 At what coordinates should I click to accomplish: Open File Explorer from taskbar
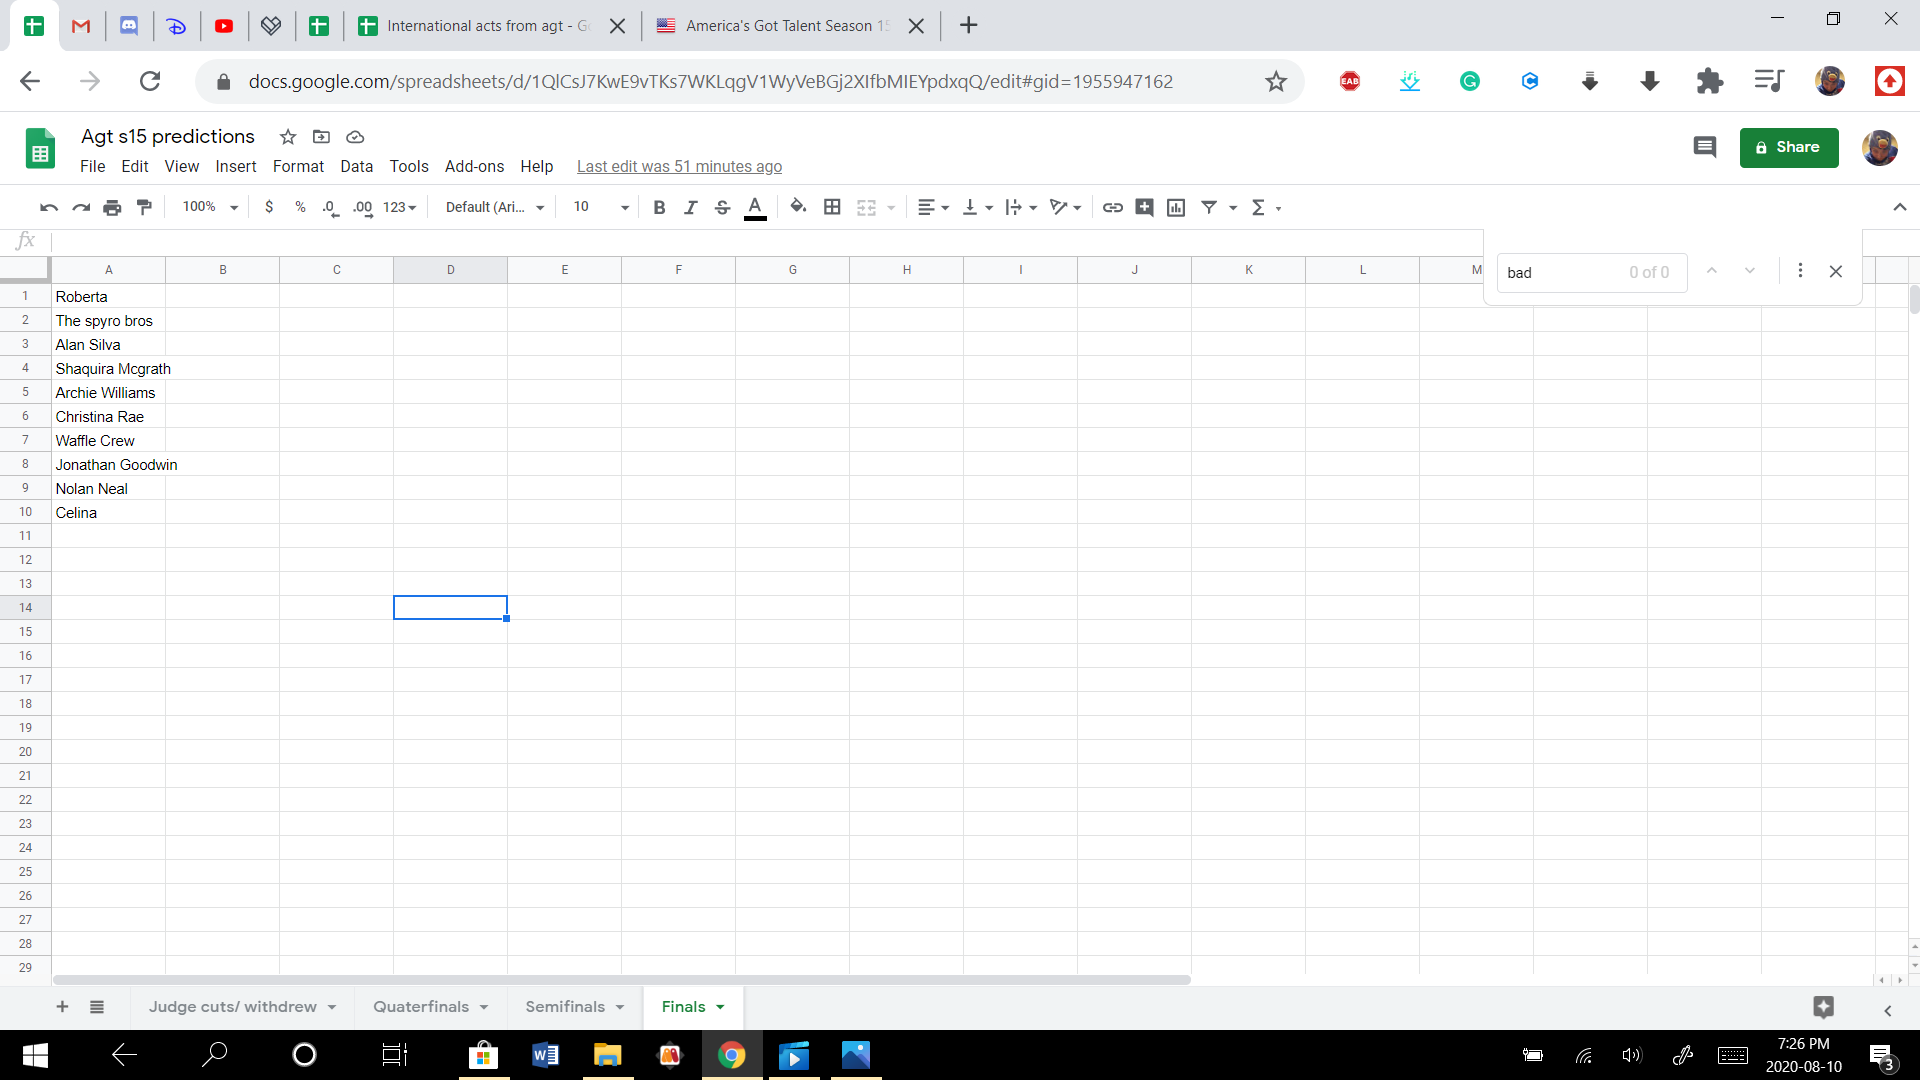tap(607, 1055)
